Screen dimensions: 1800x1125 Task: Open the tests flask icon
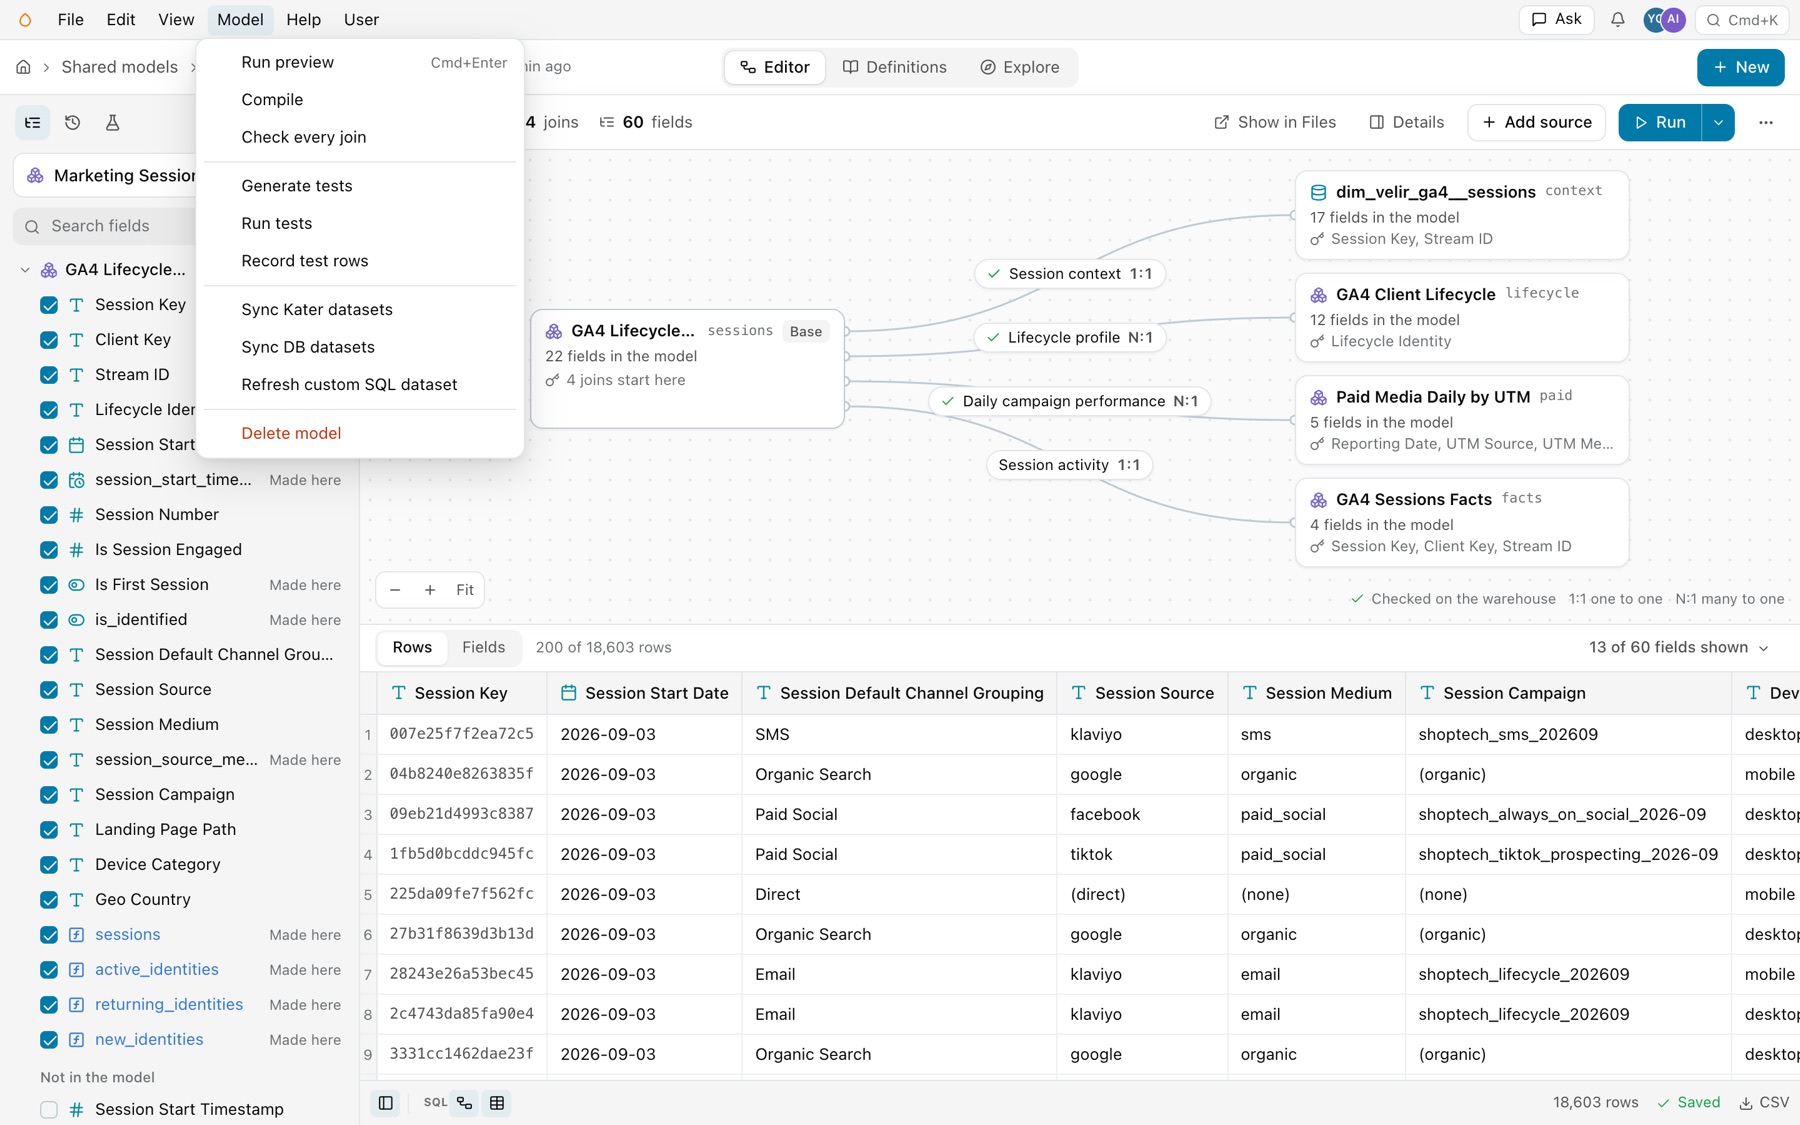[112, 122]
